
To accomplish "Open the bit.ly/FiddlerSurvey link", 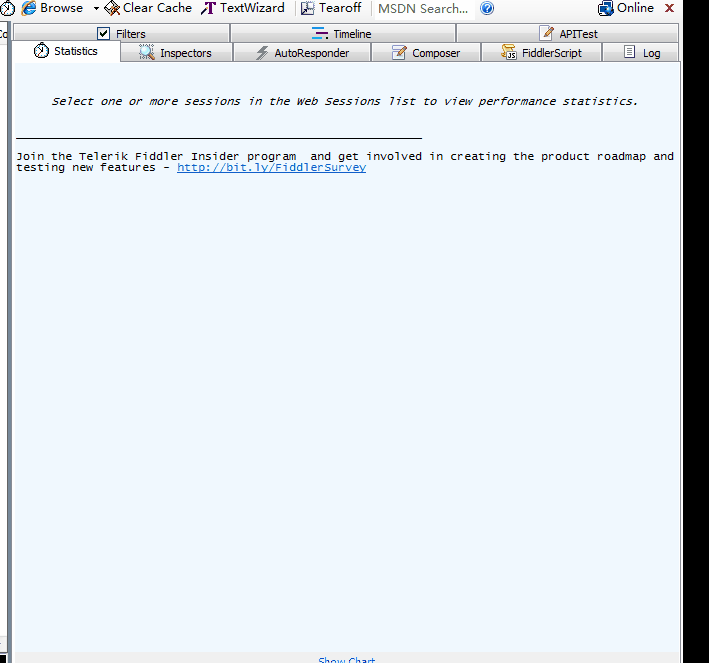I will (271, 168).
